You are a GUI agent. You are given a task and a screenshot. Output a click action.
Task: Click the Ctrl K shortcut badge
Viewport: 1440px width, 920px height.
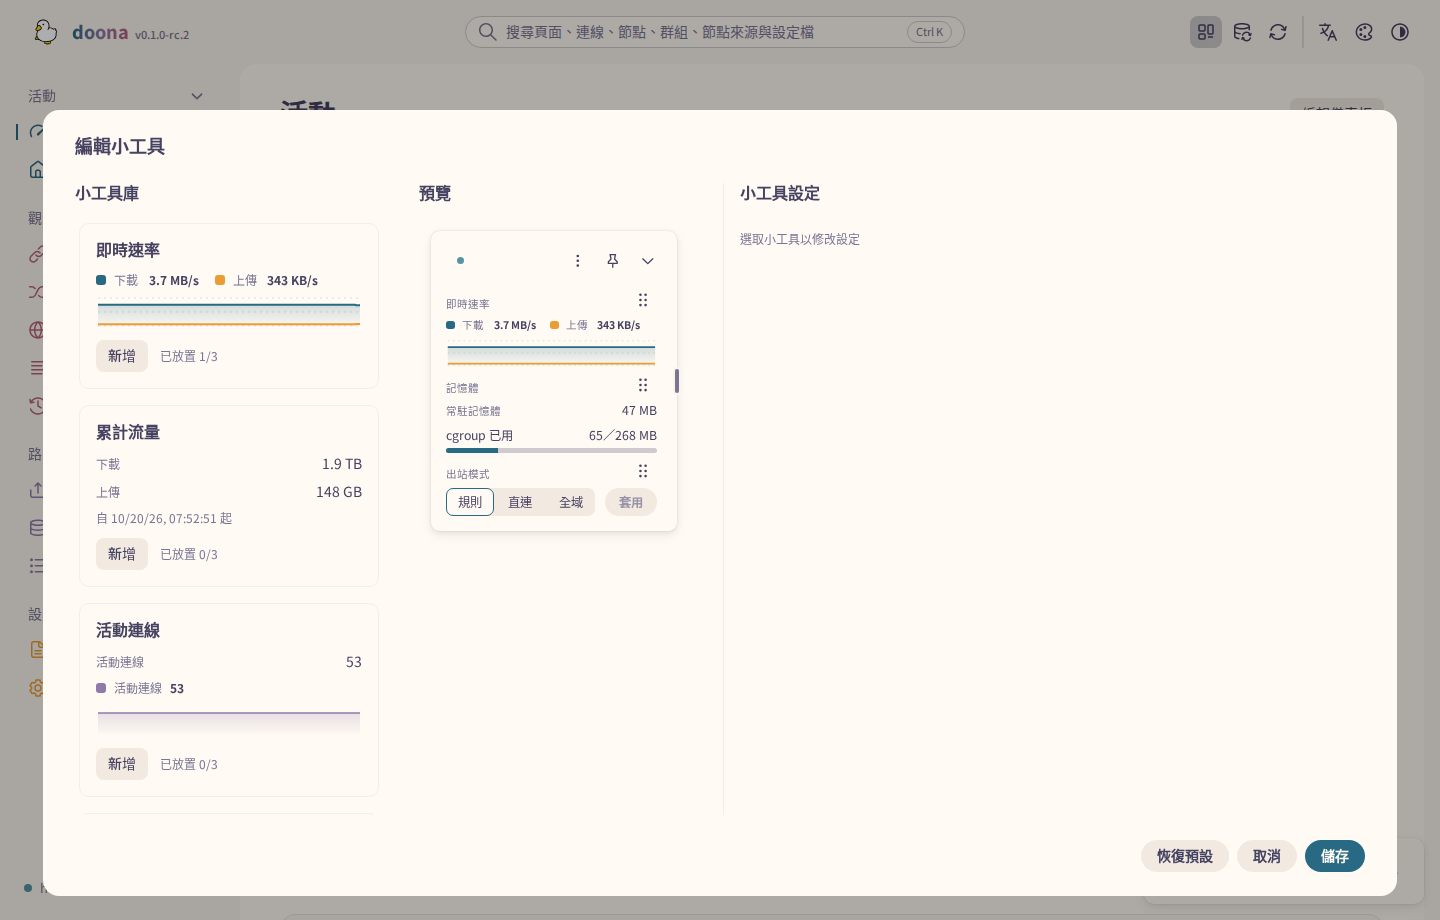930,32
